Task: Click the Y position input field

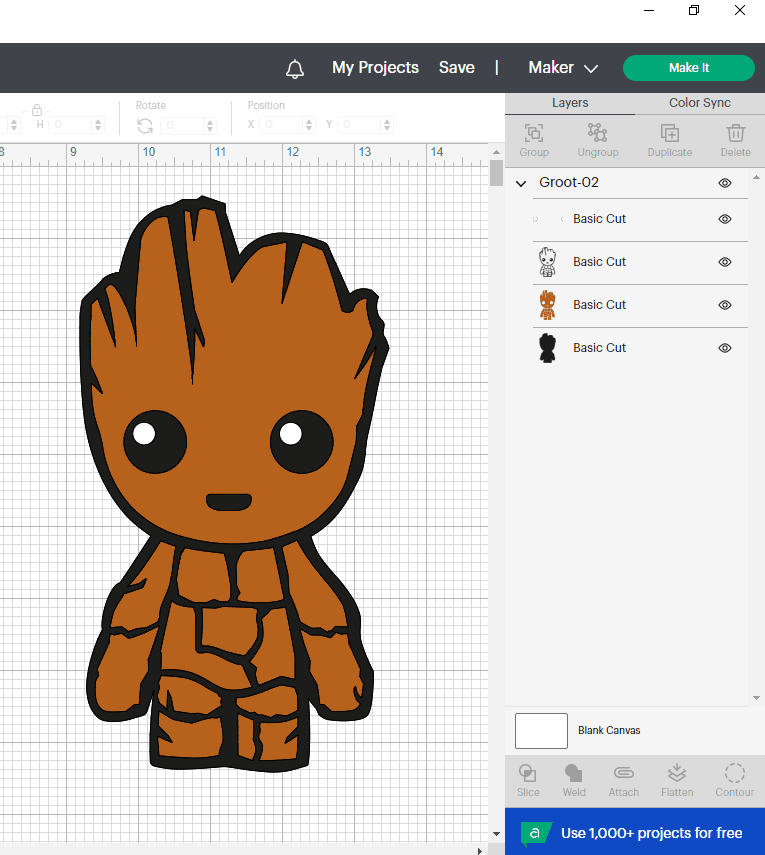Action: point(359,125)
